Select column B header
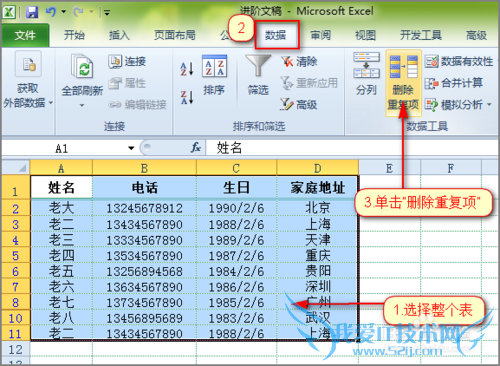Viewport: 500px width, 366px height. point(145,168)
